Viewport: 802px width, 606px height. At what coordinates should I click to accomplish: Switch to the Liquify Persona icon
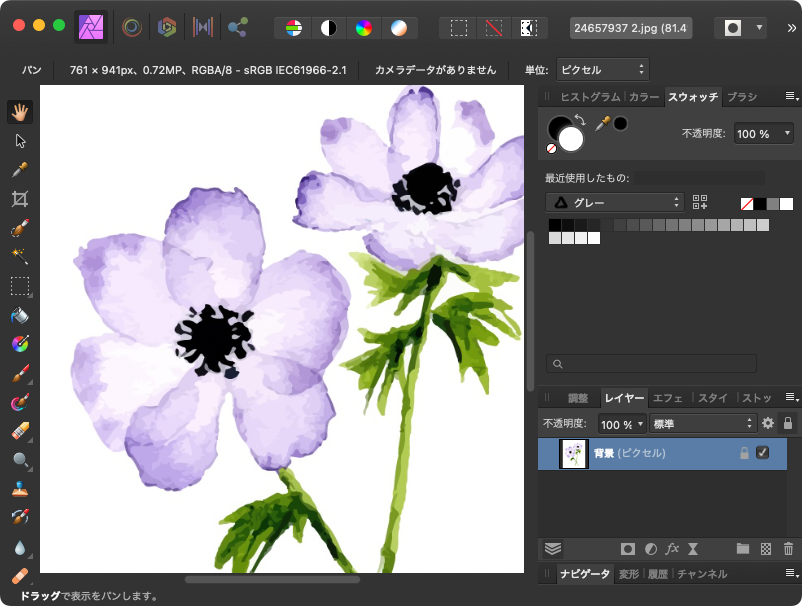pyautogui.click(x=131, y=27)
